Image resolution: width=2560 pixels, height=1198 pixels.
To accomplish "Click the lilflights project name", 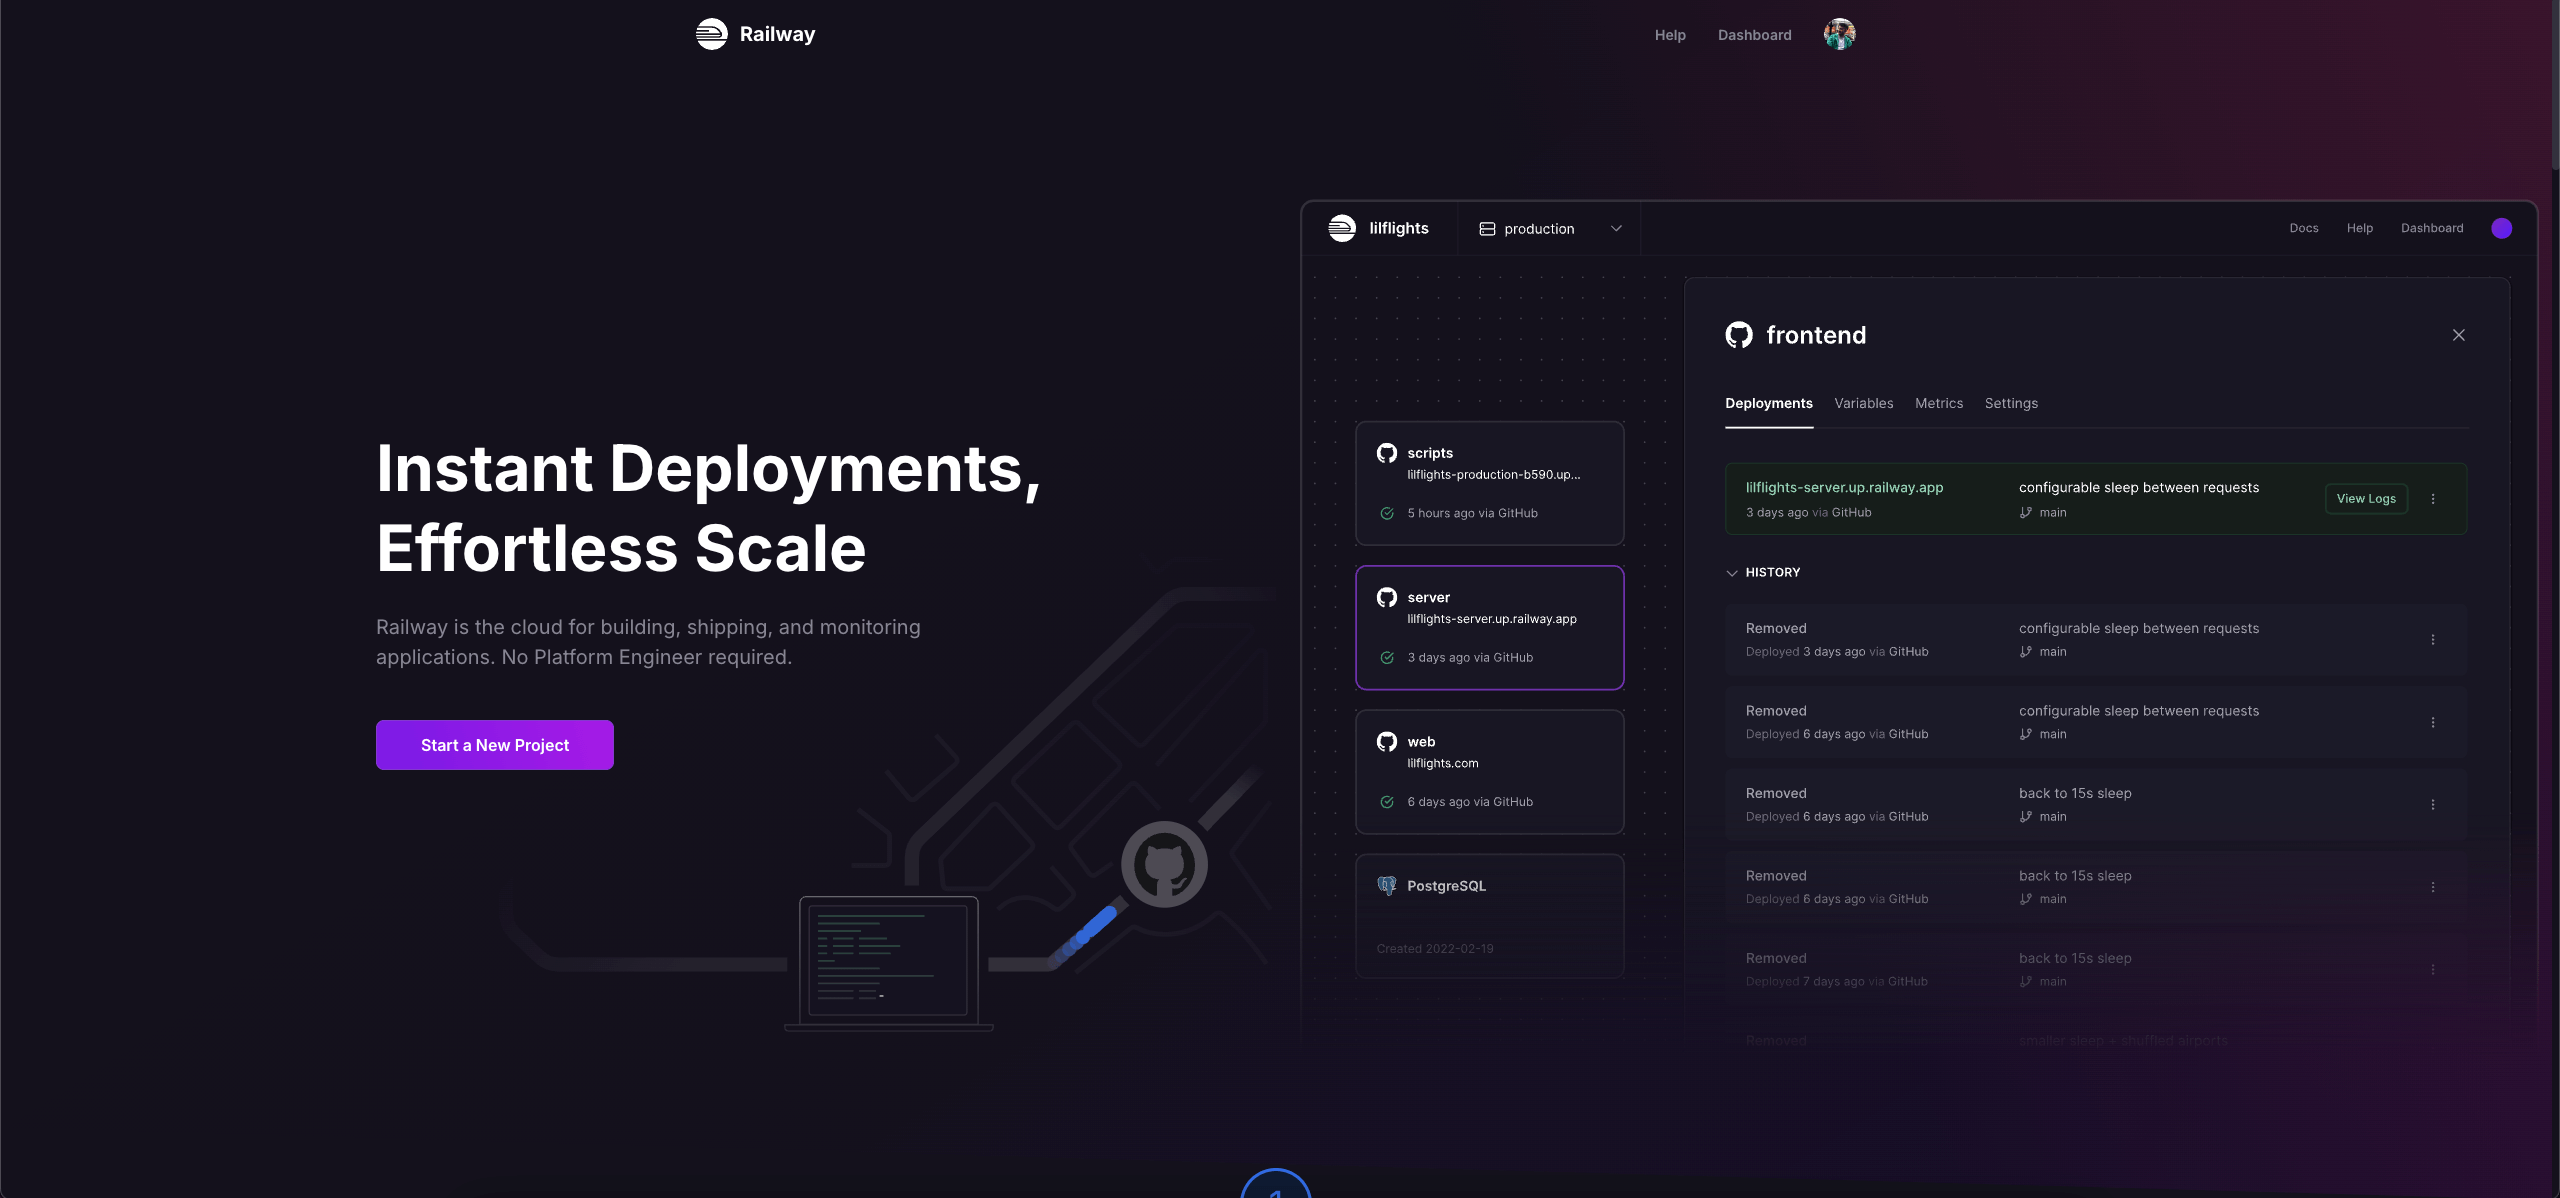I will tap(1399, 228).
